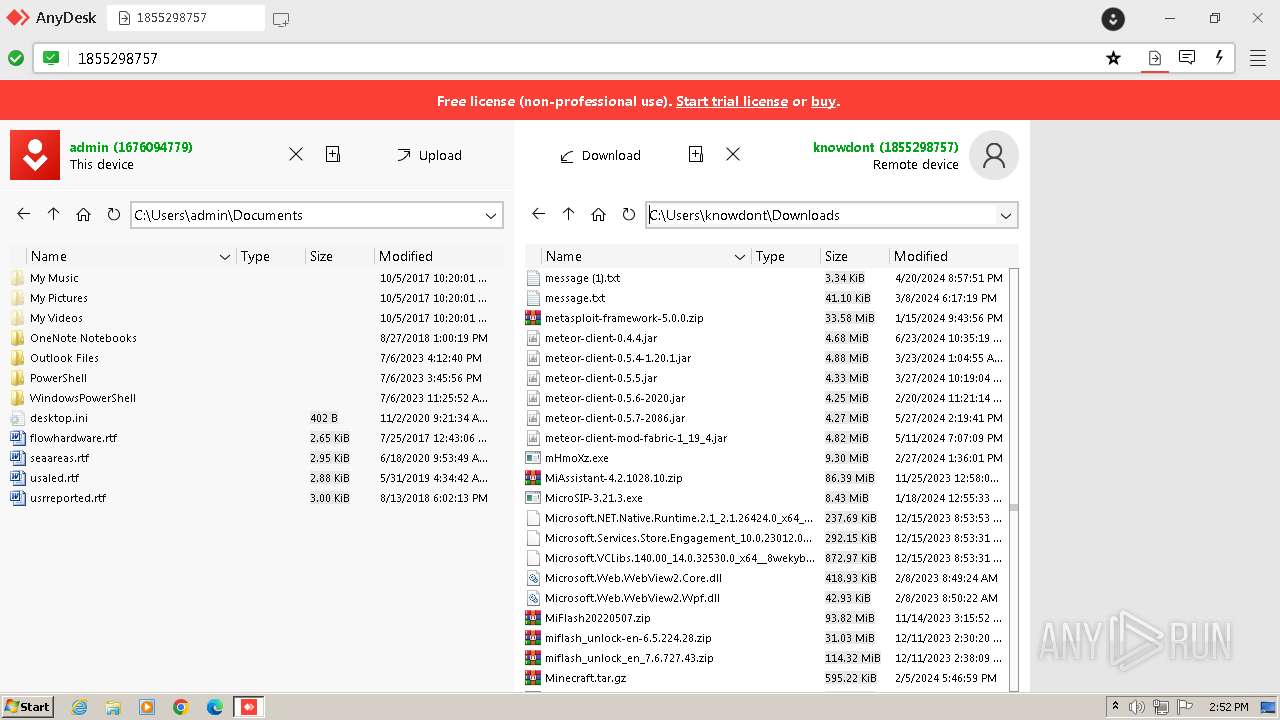Go back in local file panel
Image resolution: width=1280 pixels, height=720 pixels.
(x=24, y=214)
